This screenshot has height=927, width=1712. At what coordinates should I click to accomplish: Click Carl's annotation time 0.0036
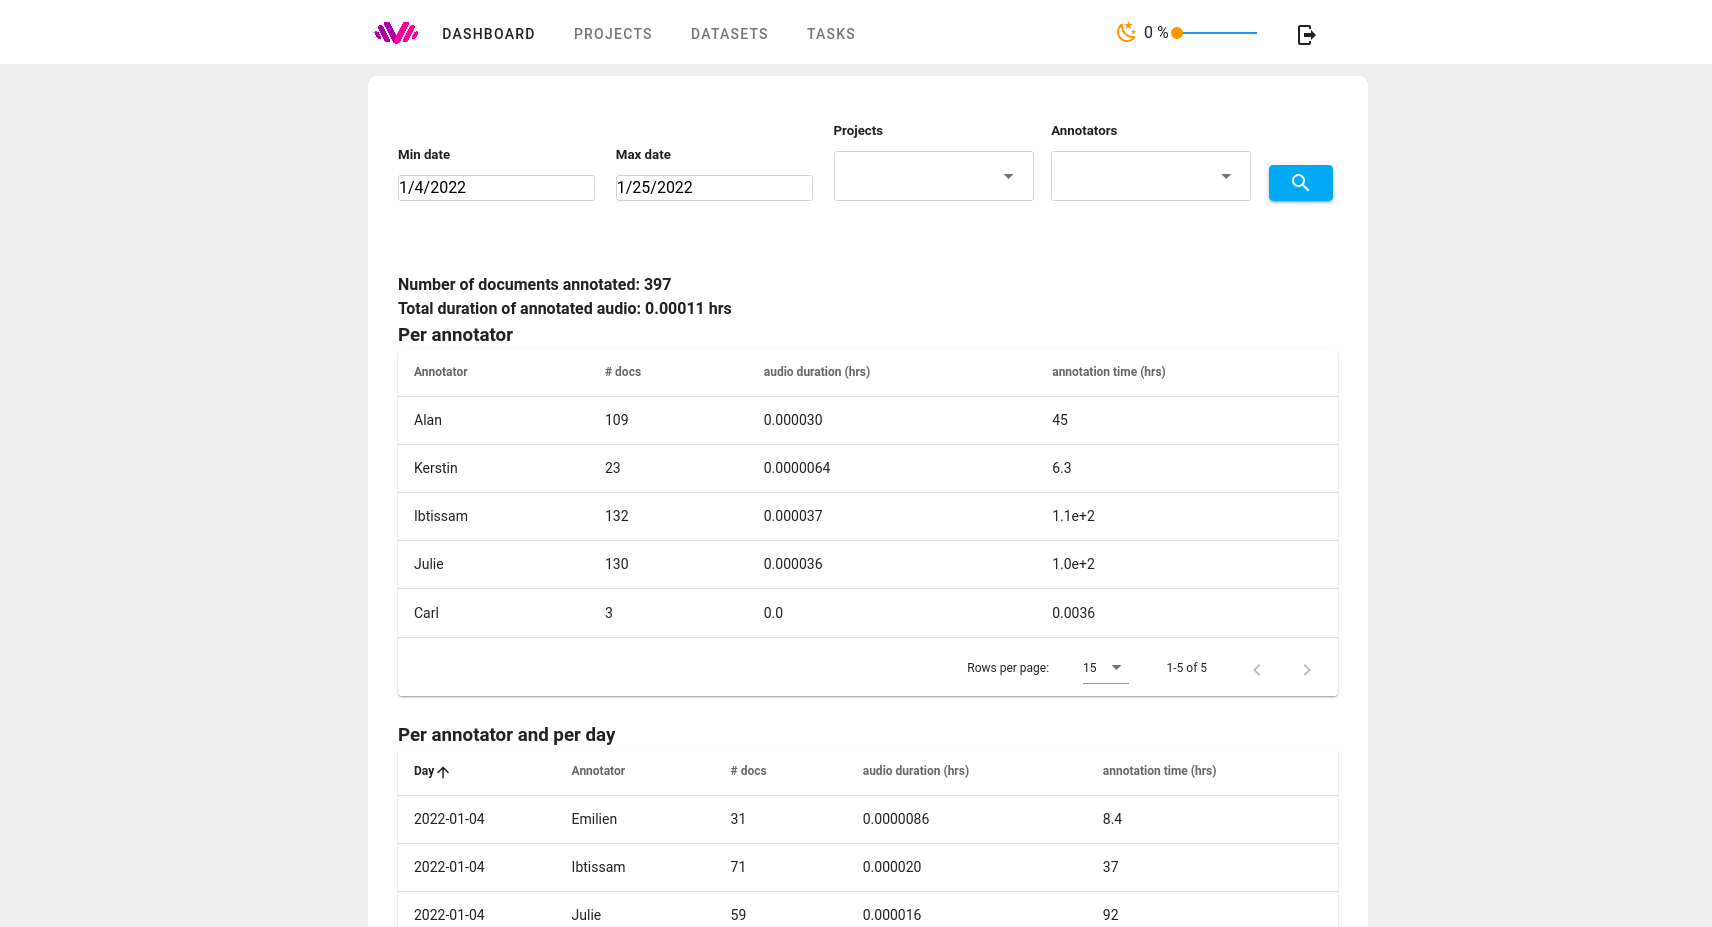pyautogui.click(x=1073, y=613)
